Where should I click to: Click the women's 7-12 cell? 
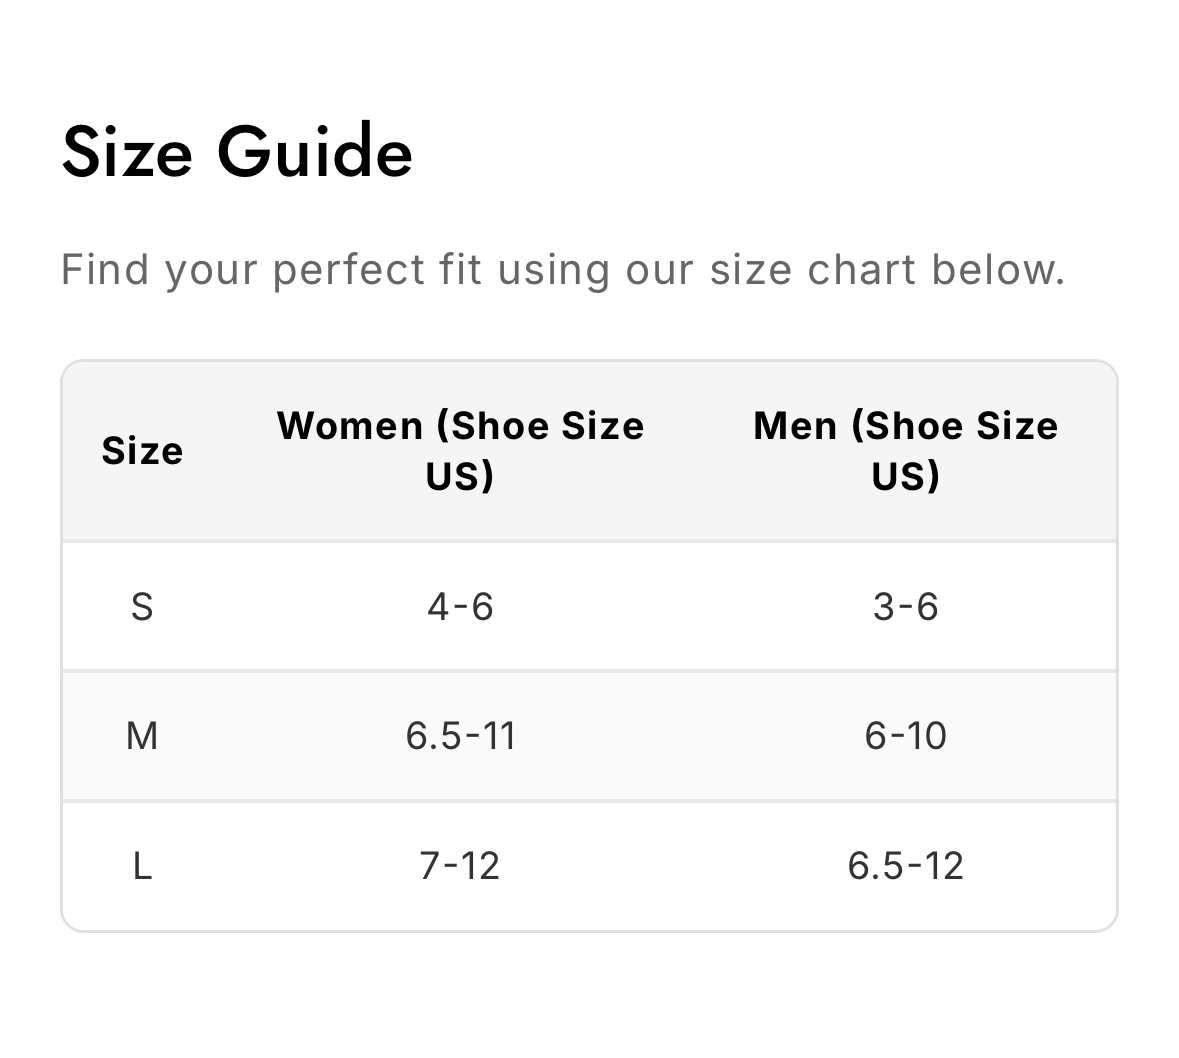(460, 866)
